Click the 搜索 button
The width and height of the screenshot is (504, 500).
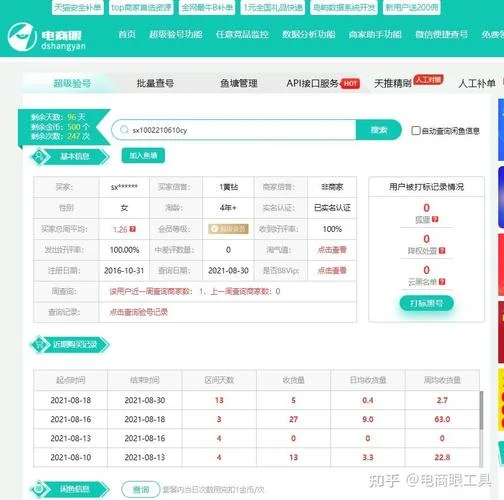(379, 130)
